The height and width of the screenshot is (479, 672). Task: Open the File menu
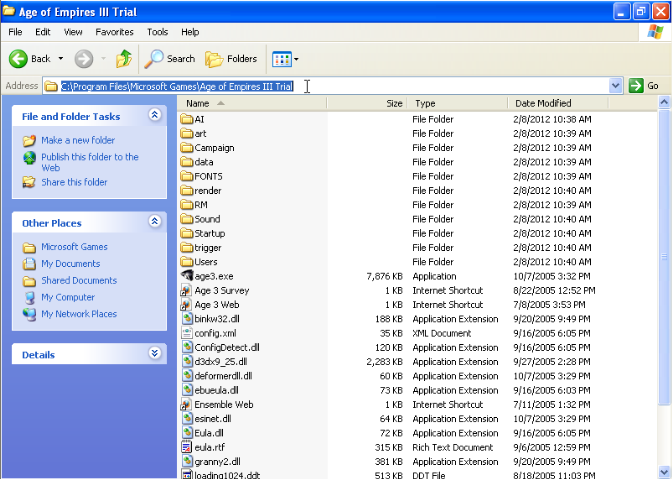pyautogui.click(x=15, y=32)
